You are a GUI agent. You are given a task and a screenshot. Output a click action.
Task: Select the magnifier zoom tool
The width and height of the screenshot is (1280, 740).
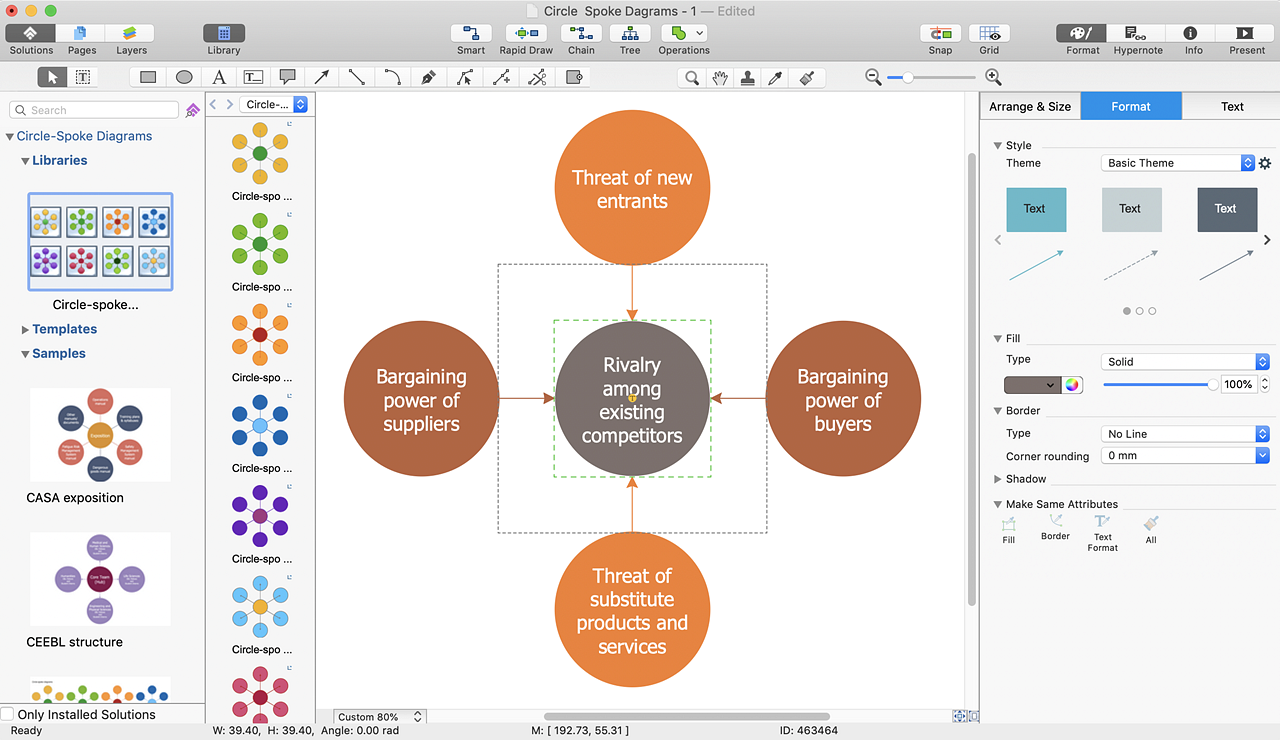(691, 77)
